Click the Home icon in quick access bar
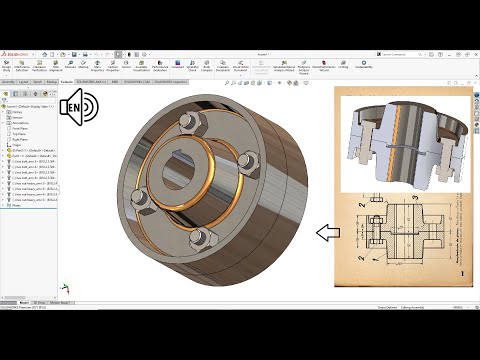Viewport: 480px width, 360px height. click(x=44, y=54)
